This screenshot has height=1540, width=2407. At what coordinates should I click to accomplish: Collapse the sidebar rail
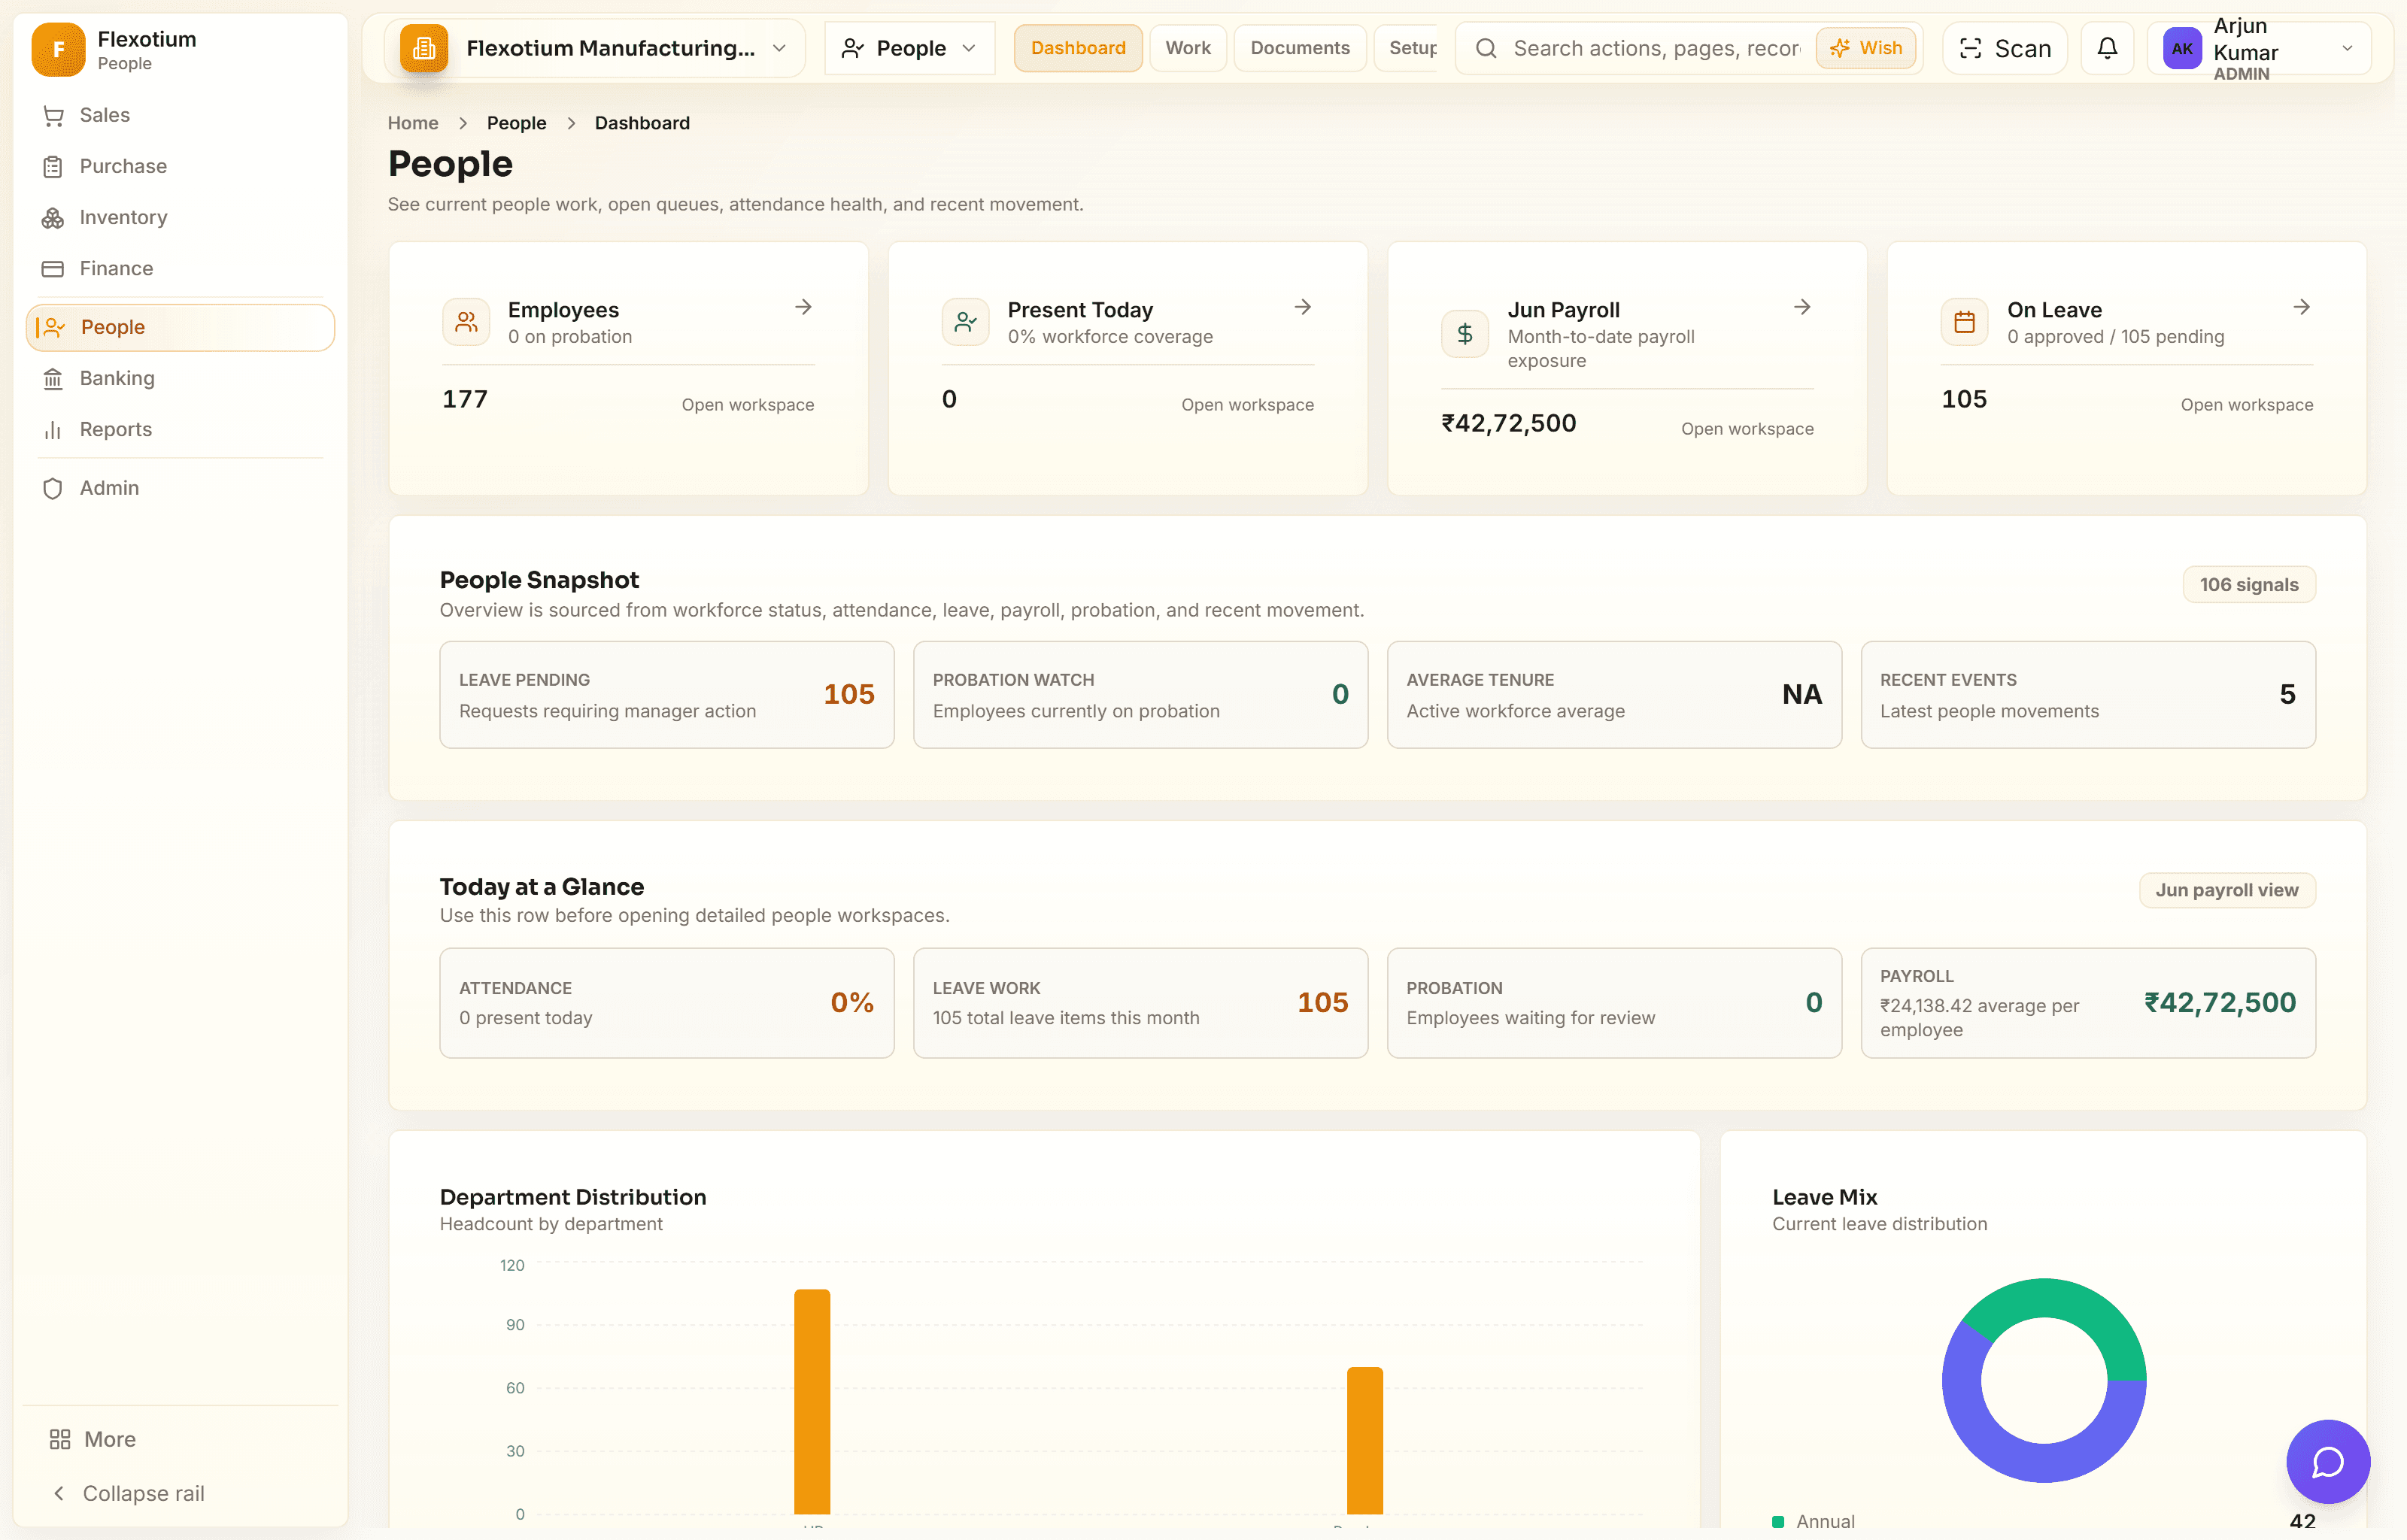pos(128,1493)
